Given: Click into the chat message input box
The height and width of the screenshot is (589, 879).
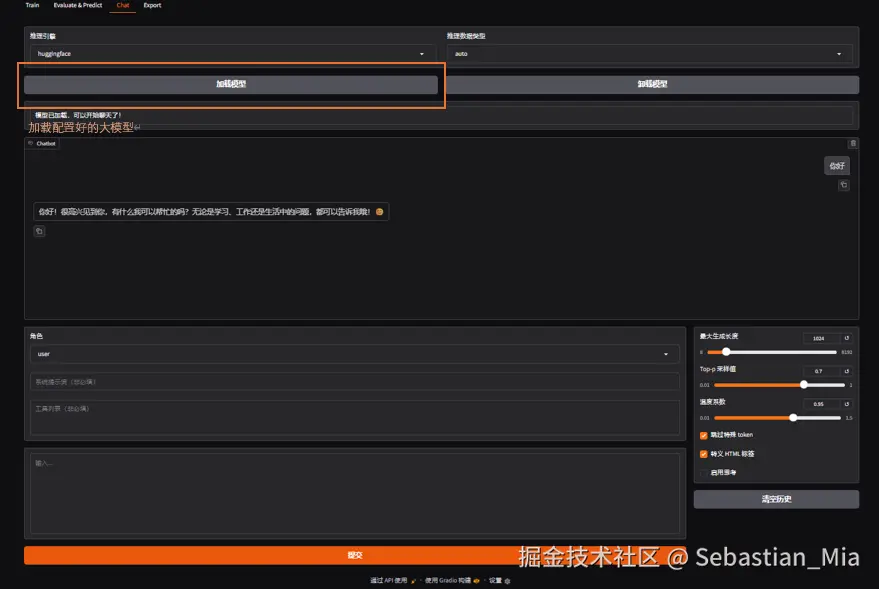Looking at the screenshot, I should pyautogui.click(x=354, y=493).
